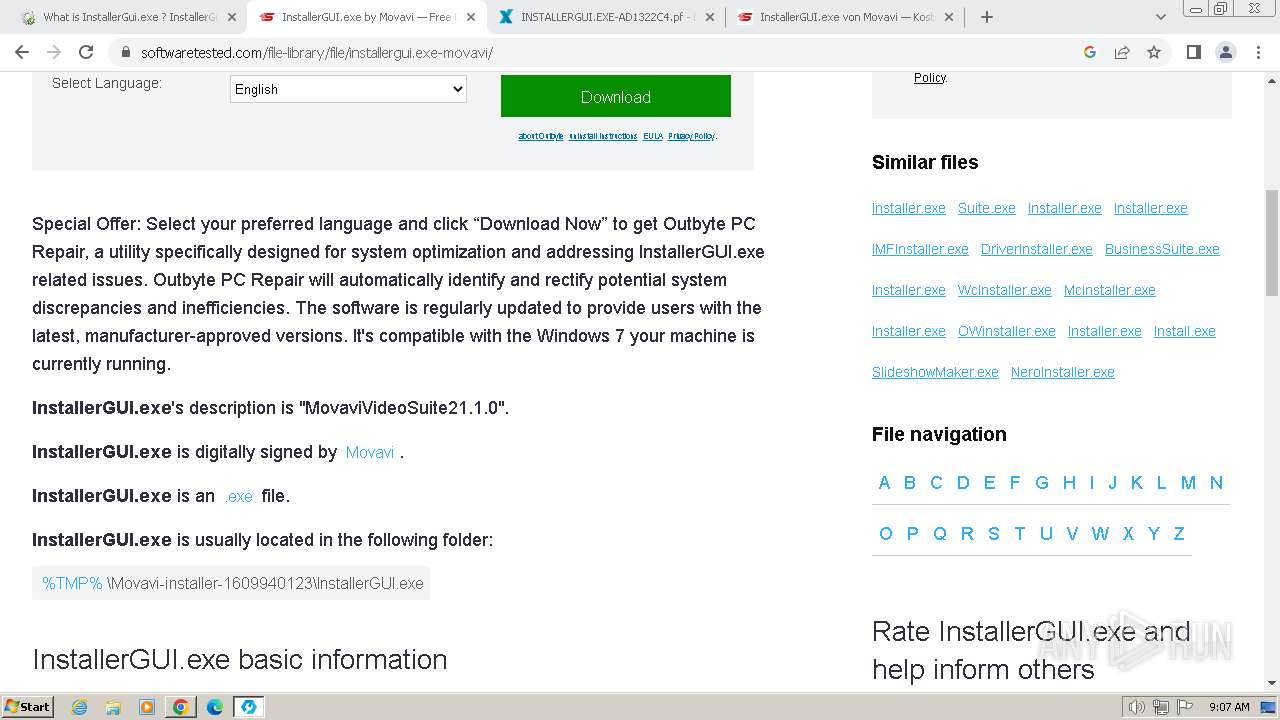
Task: Open Policy link in sidebar box
Action: coord(929,78)
